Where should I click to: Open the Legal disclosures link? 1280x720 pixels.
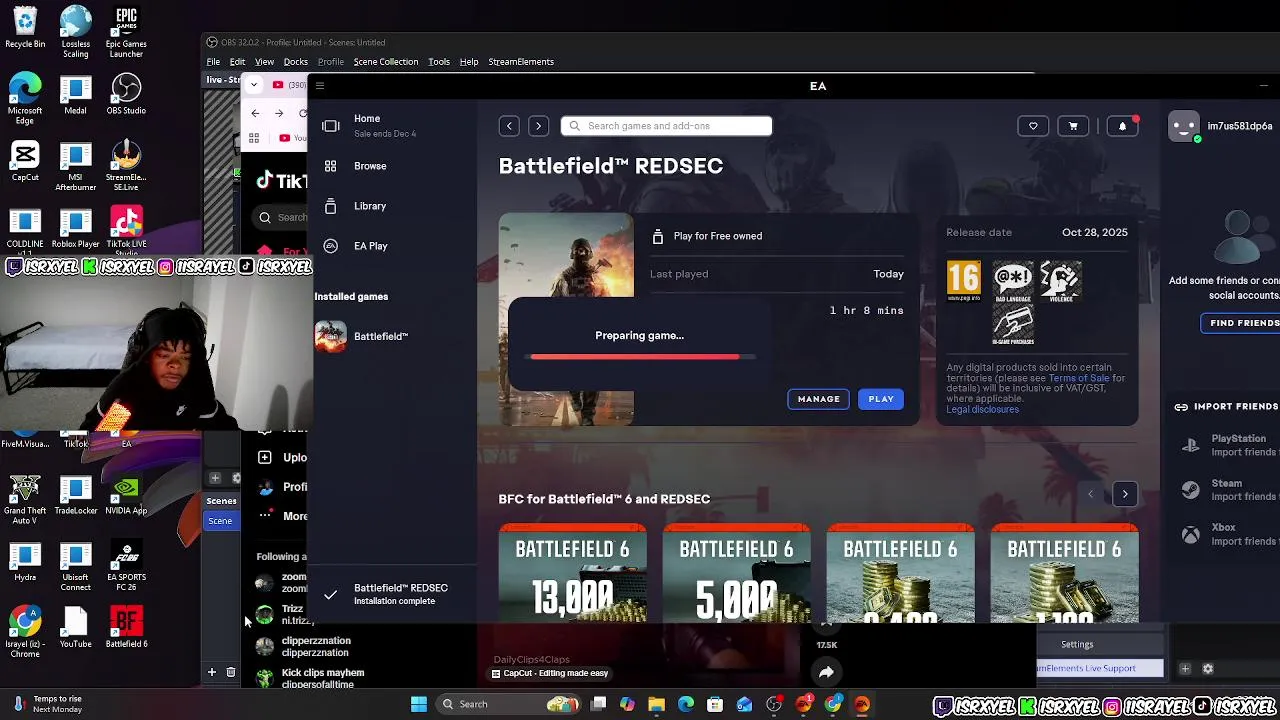point(982,409)
